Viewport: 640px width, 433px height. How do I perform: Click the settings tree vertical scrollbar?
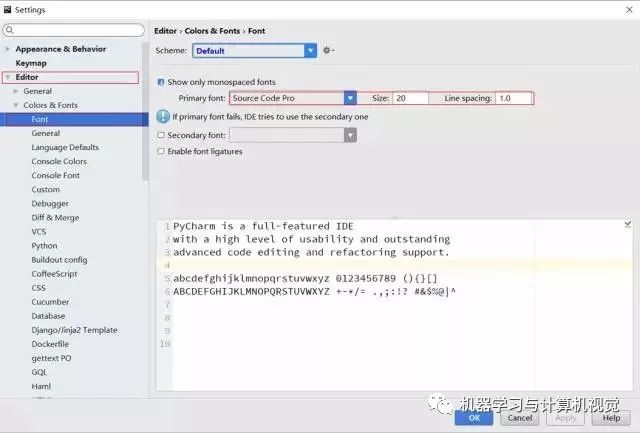[145, 111]
